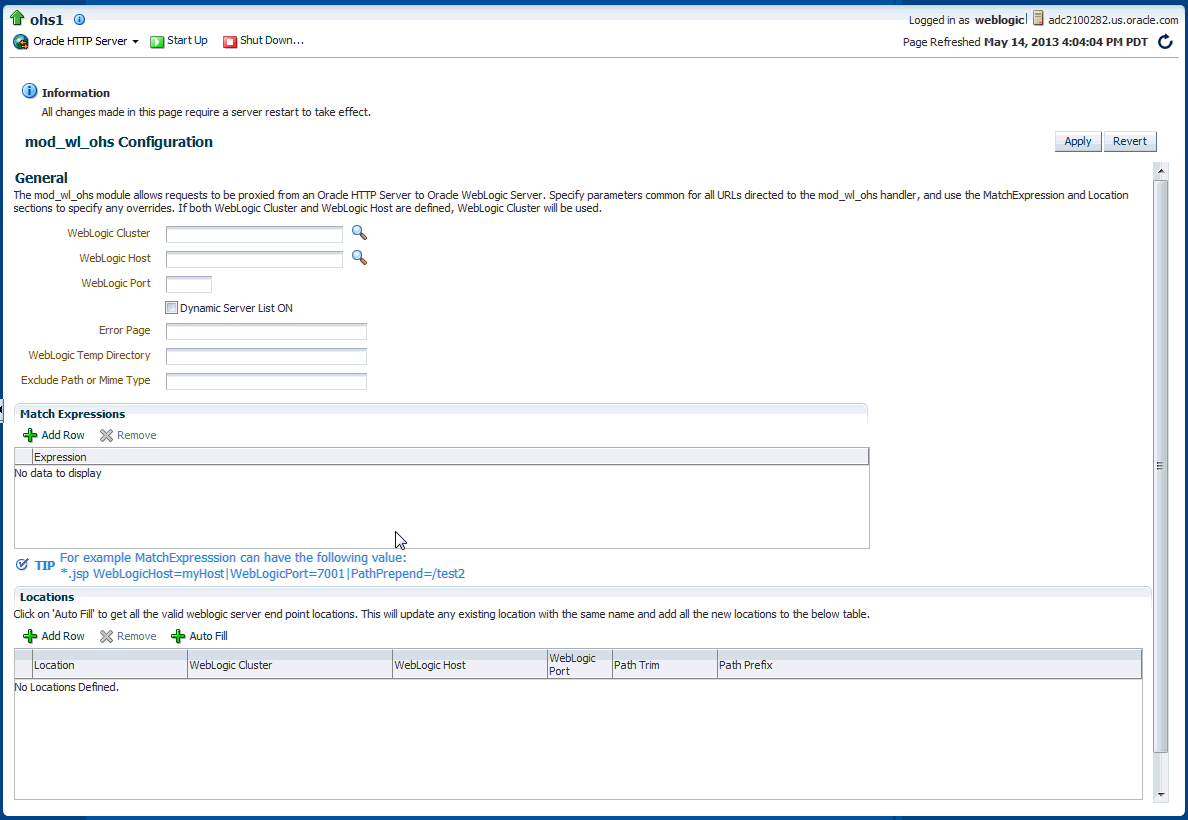Click the TIP checkmark icon
Viewport: 1188px width, 820px height.
click(22, 565)
